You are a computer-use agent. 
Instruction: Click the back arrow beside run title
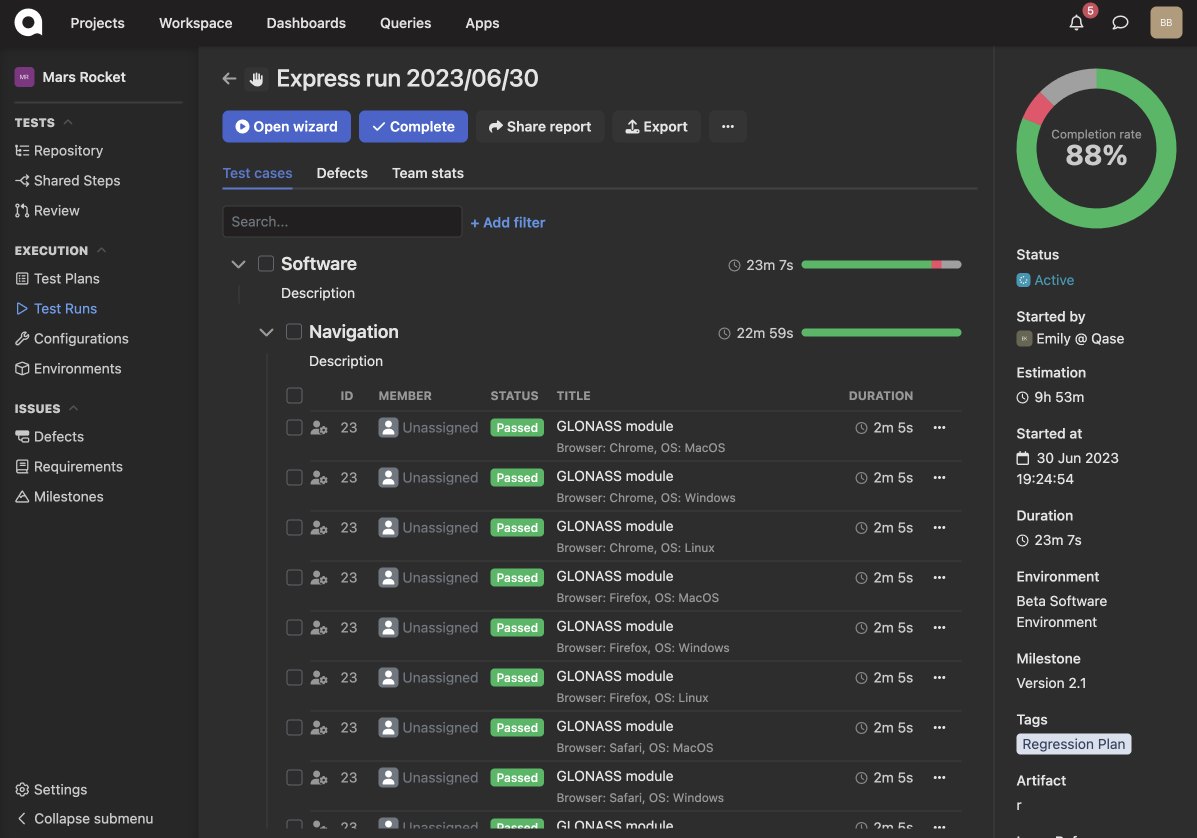click(229, 79)
